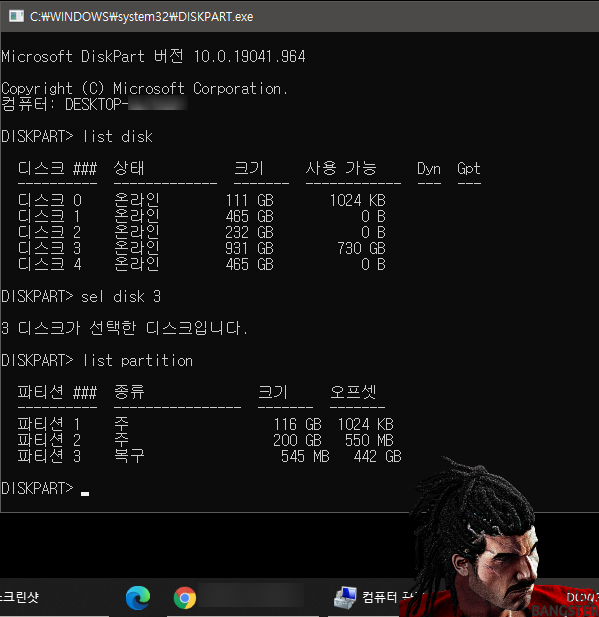
Task: Launch Google Chrome from the taskbar
Action: click(x=185, y=597)
